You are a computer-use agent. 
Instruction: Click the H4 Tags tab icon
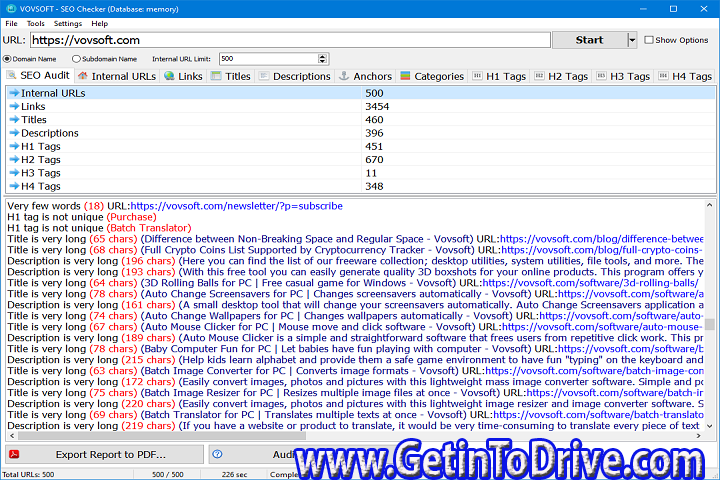663,76
